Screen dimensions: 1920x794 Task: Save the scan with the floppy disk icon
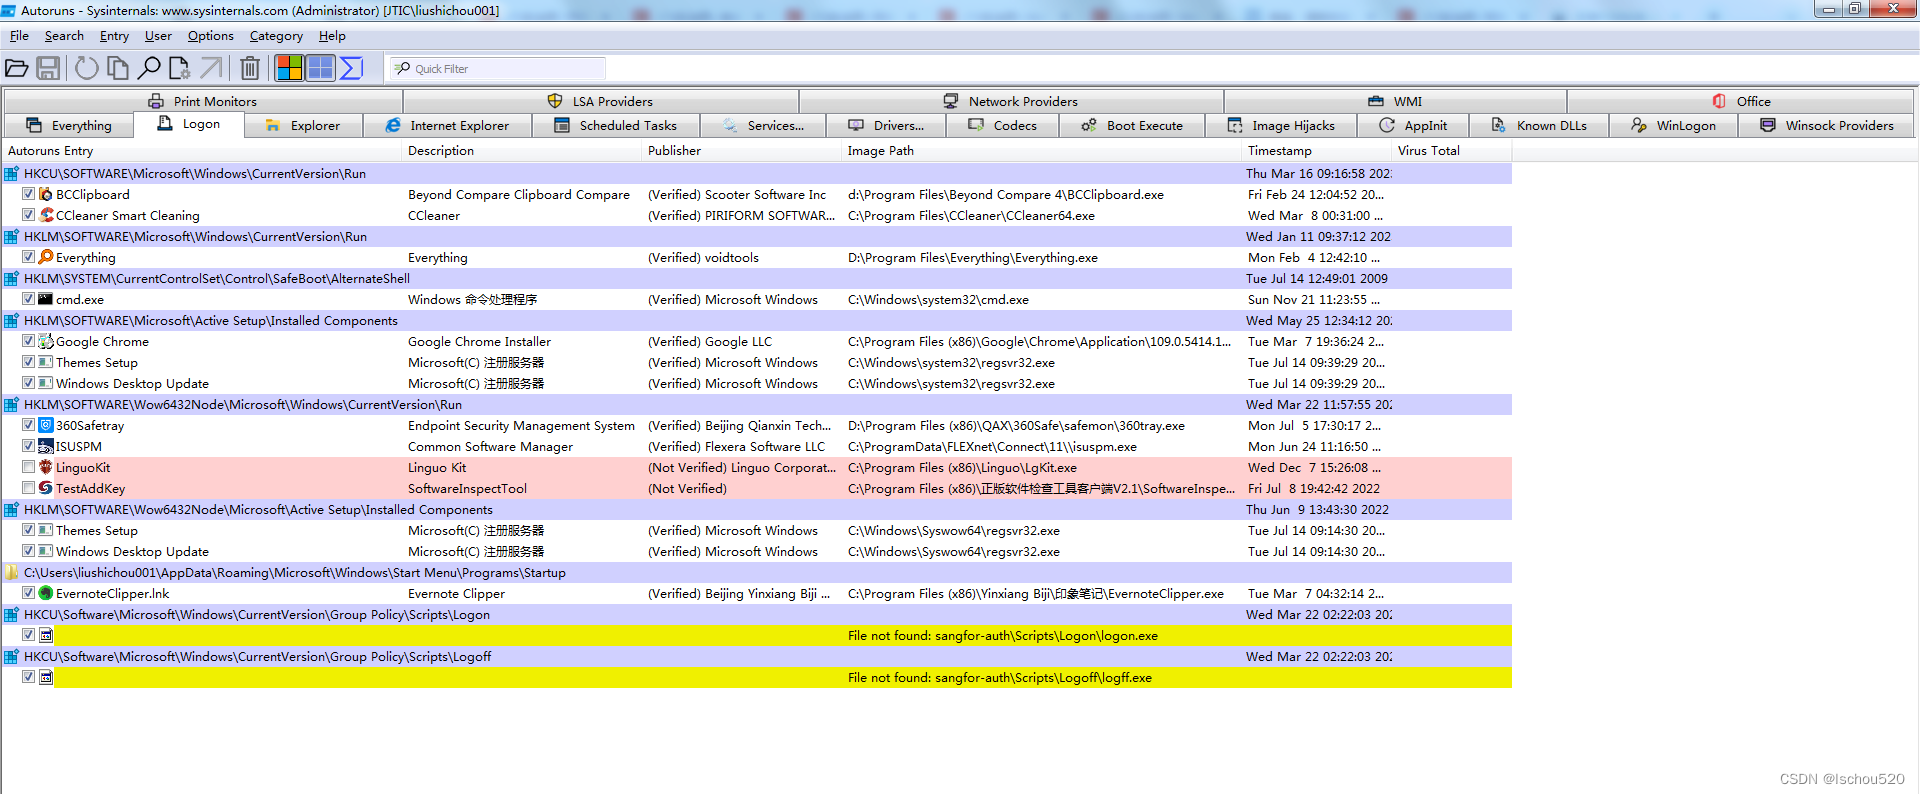pos(48,68)
